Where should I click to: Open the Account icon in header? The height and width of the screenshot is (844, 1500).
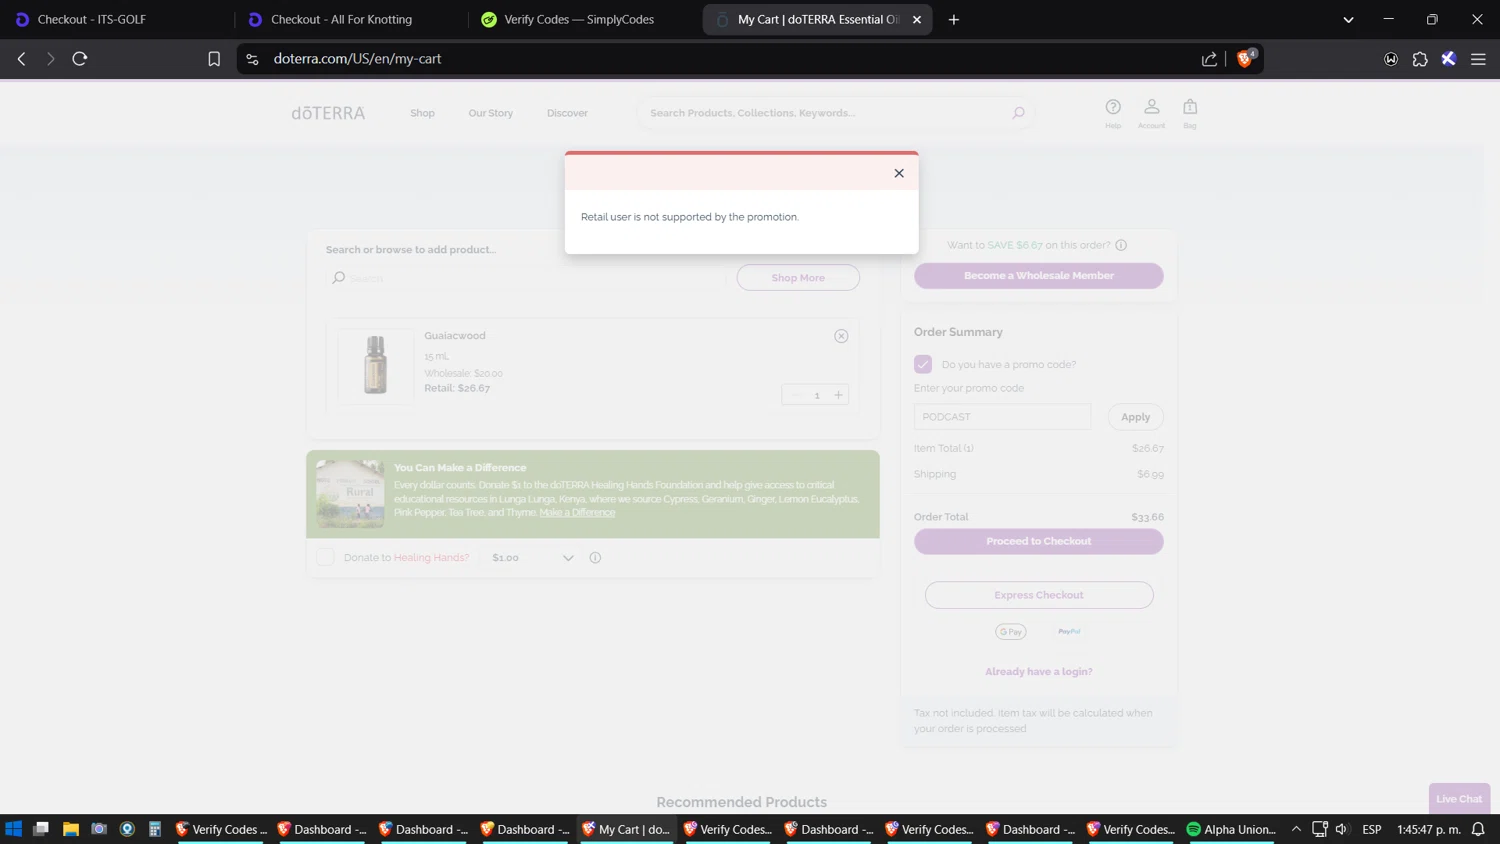(1151, 112)
